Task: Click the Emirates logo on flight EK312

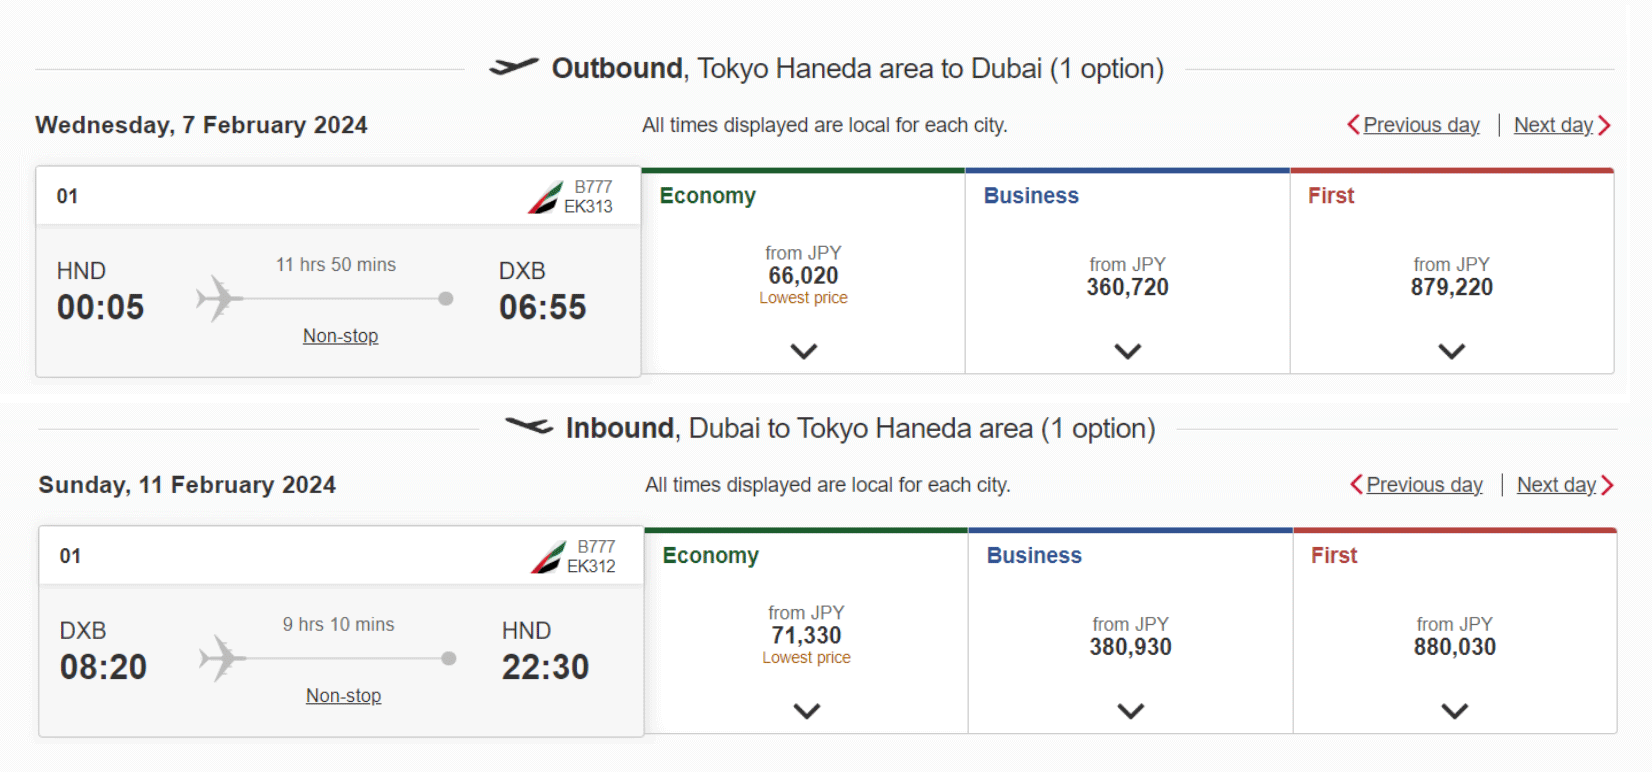Action: coord(548,557)
